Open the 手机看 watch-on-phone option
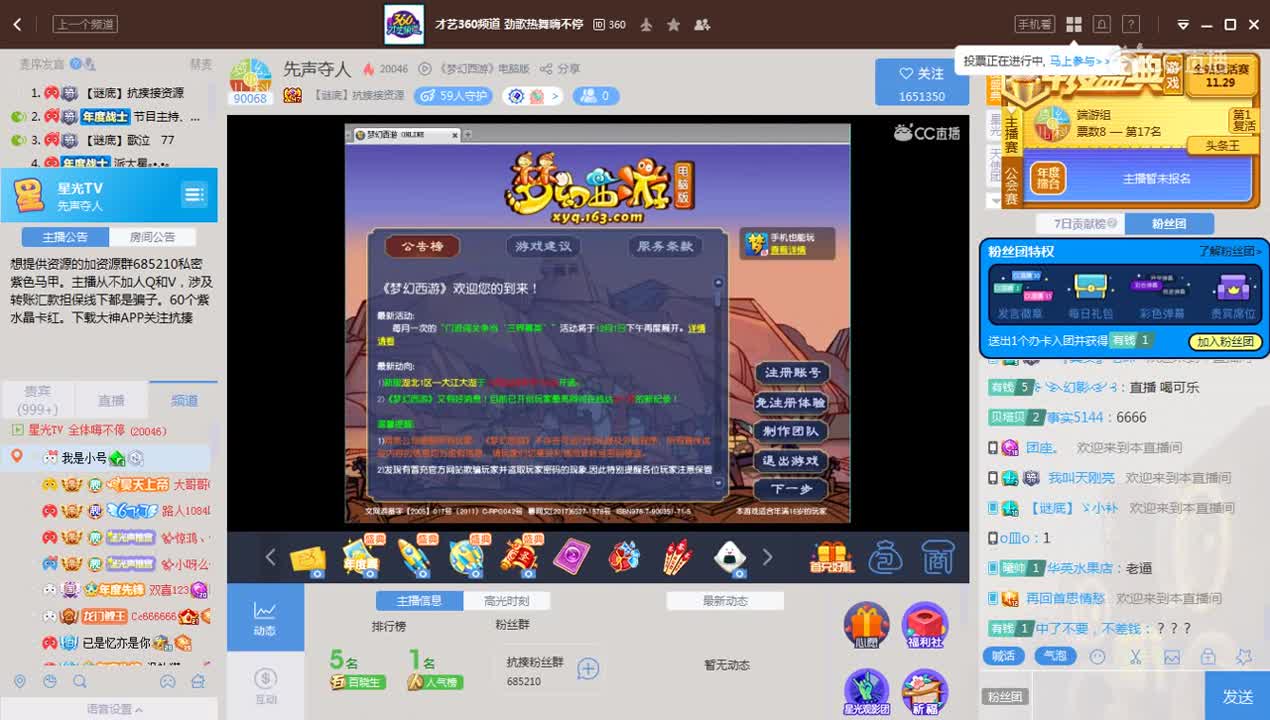The width and height of the screenshot is (1270, 720). (1034, 24)
